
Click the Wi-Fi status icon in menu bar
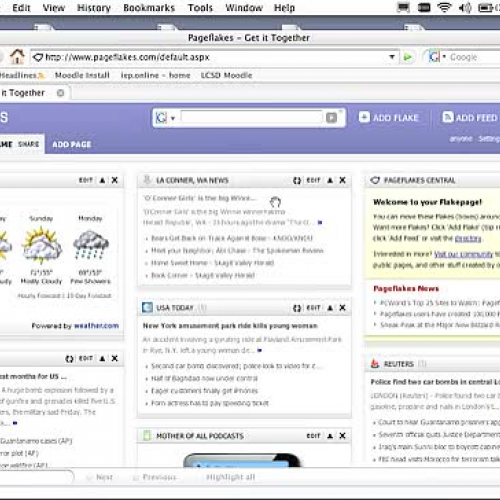[x=444, y=7]
